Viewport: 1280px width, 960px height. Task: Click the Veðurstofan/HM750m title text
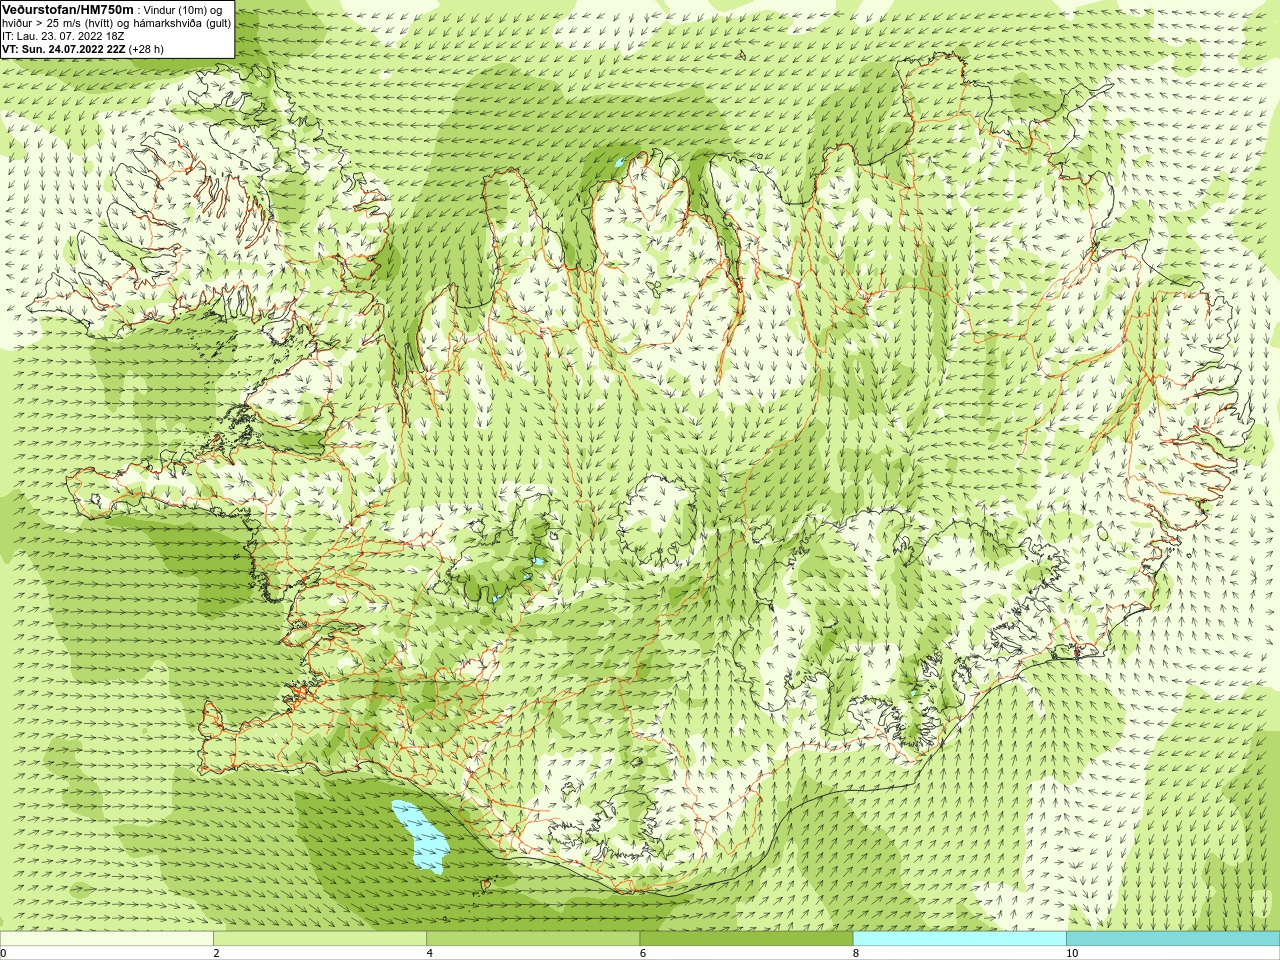(68, 9)
